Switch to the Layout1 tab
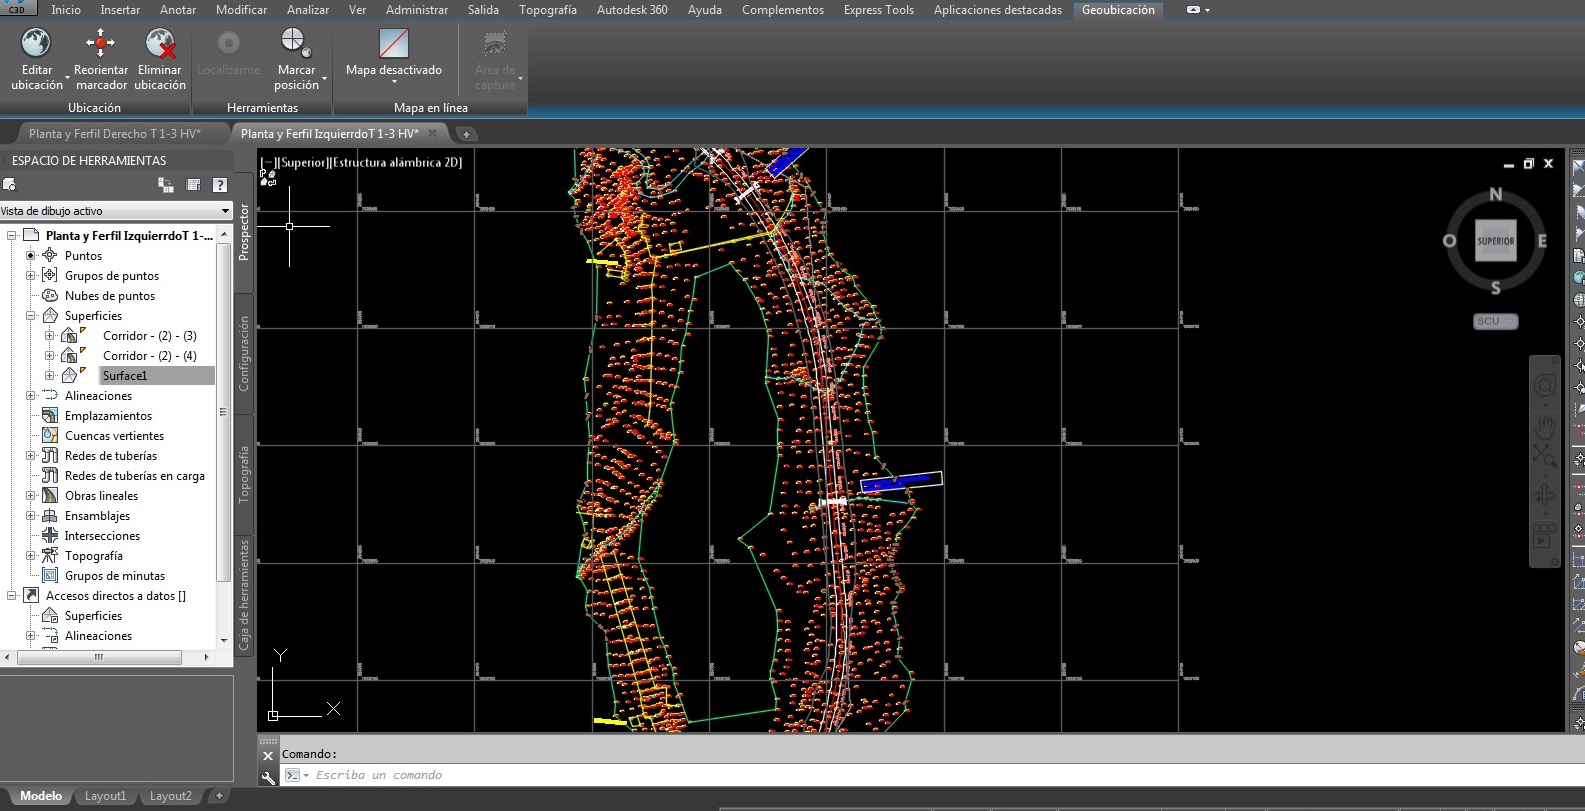Viewport: 1585px width, 811px height. (x=105, y=796)
